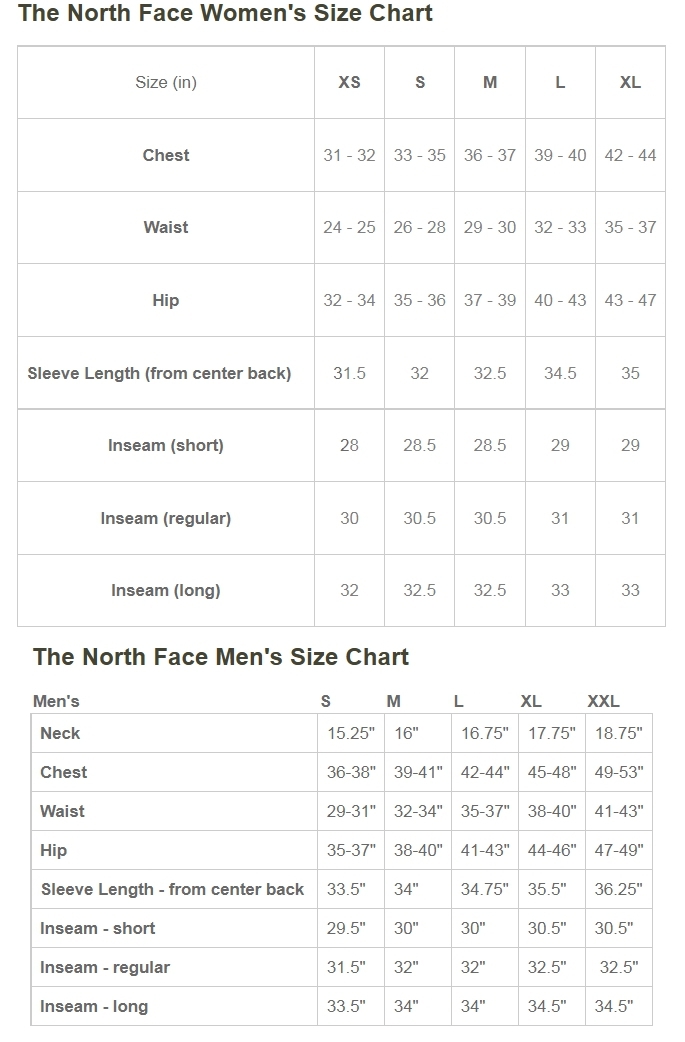Viewport: 685px width, 1042px height.
Task: Click men's 'Inseam - regular' row label
Action: click(105, 967)
